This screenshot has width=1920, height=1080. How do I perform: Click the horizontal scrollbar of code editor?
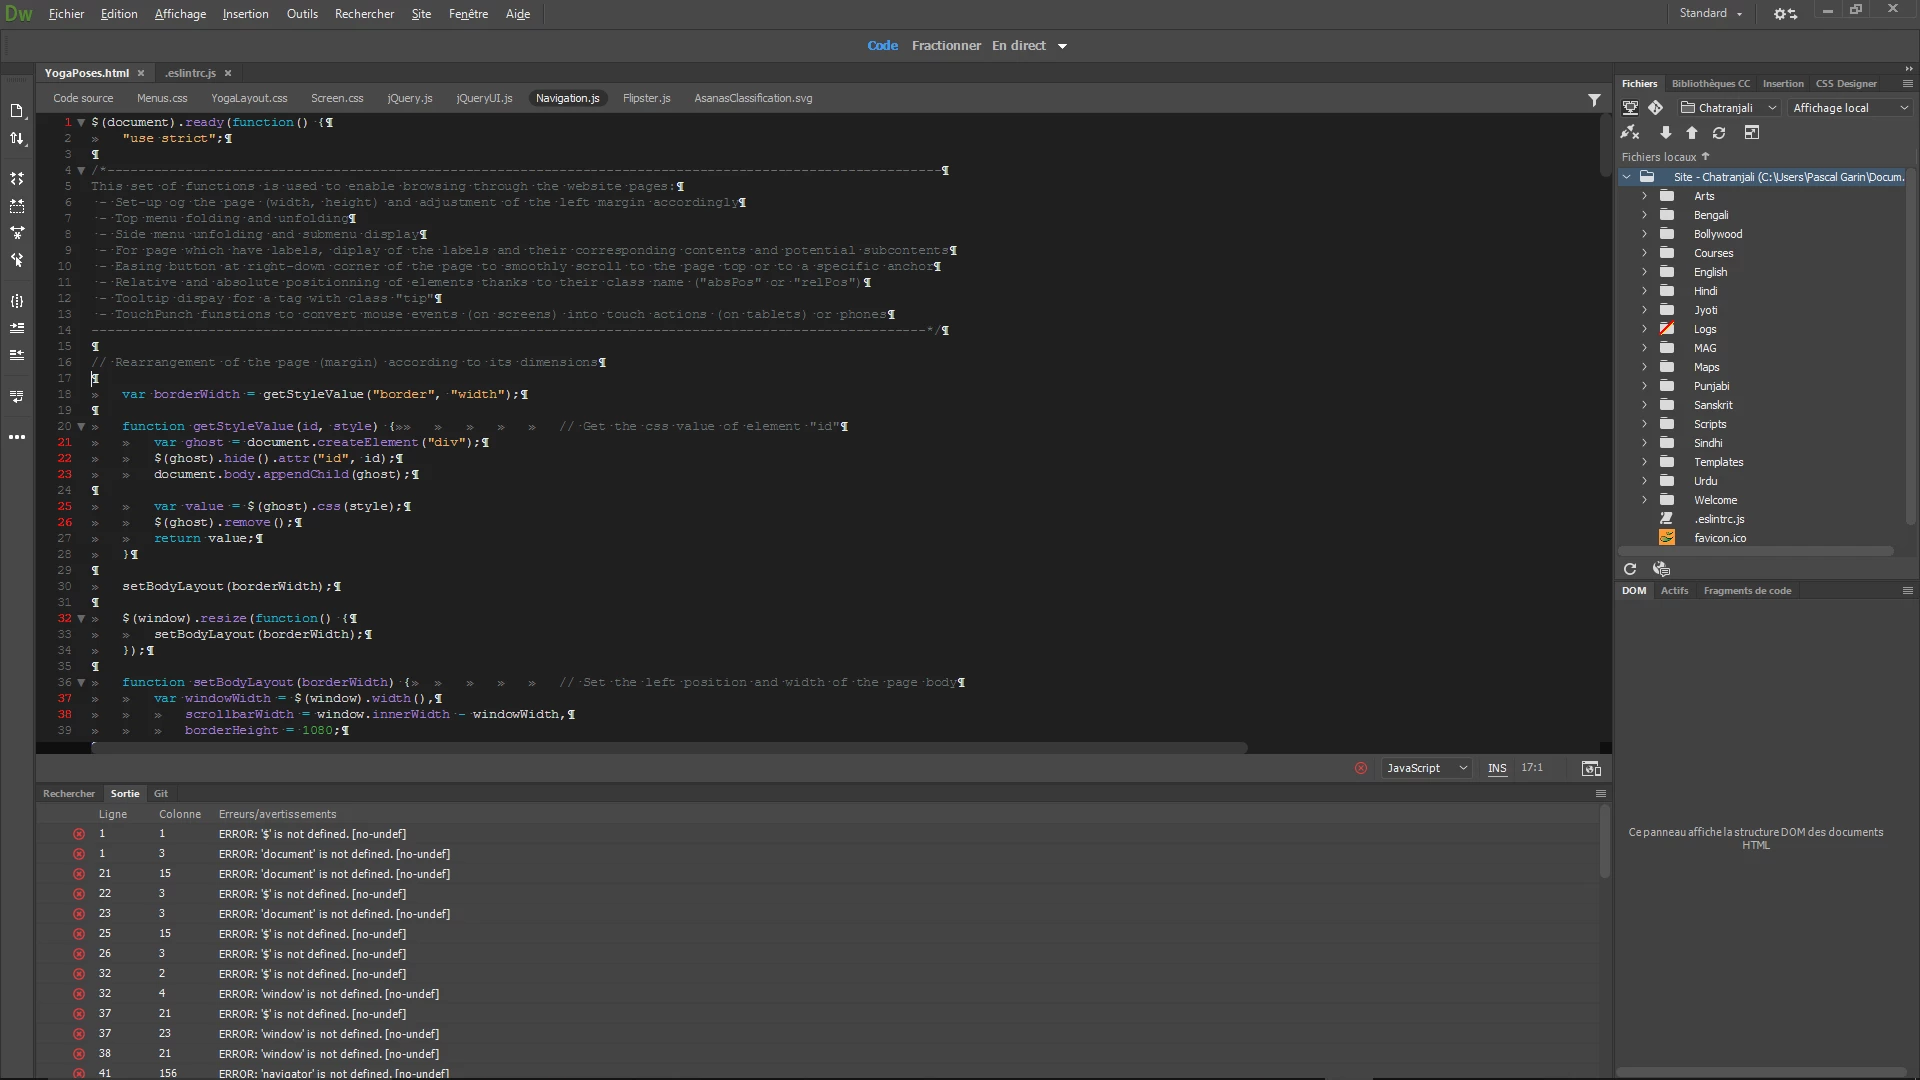tap(669, 747)
